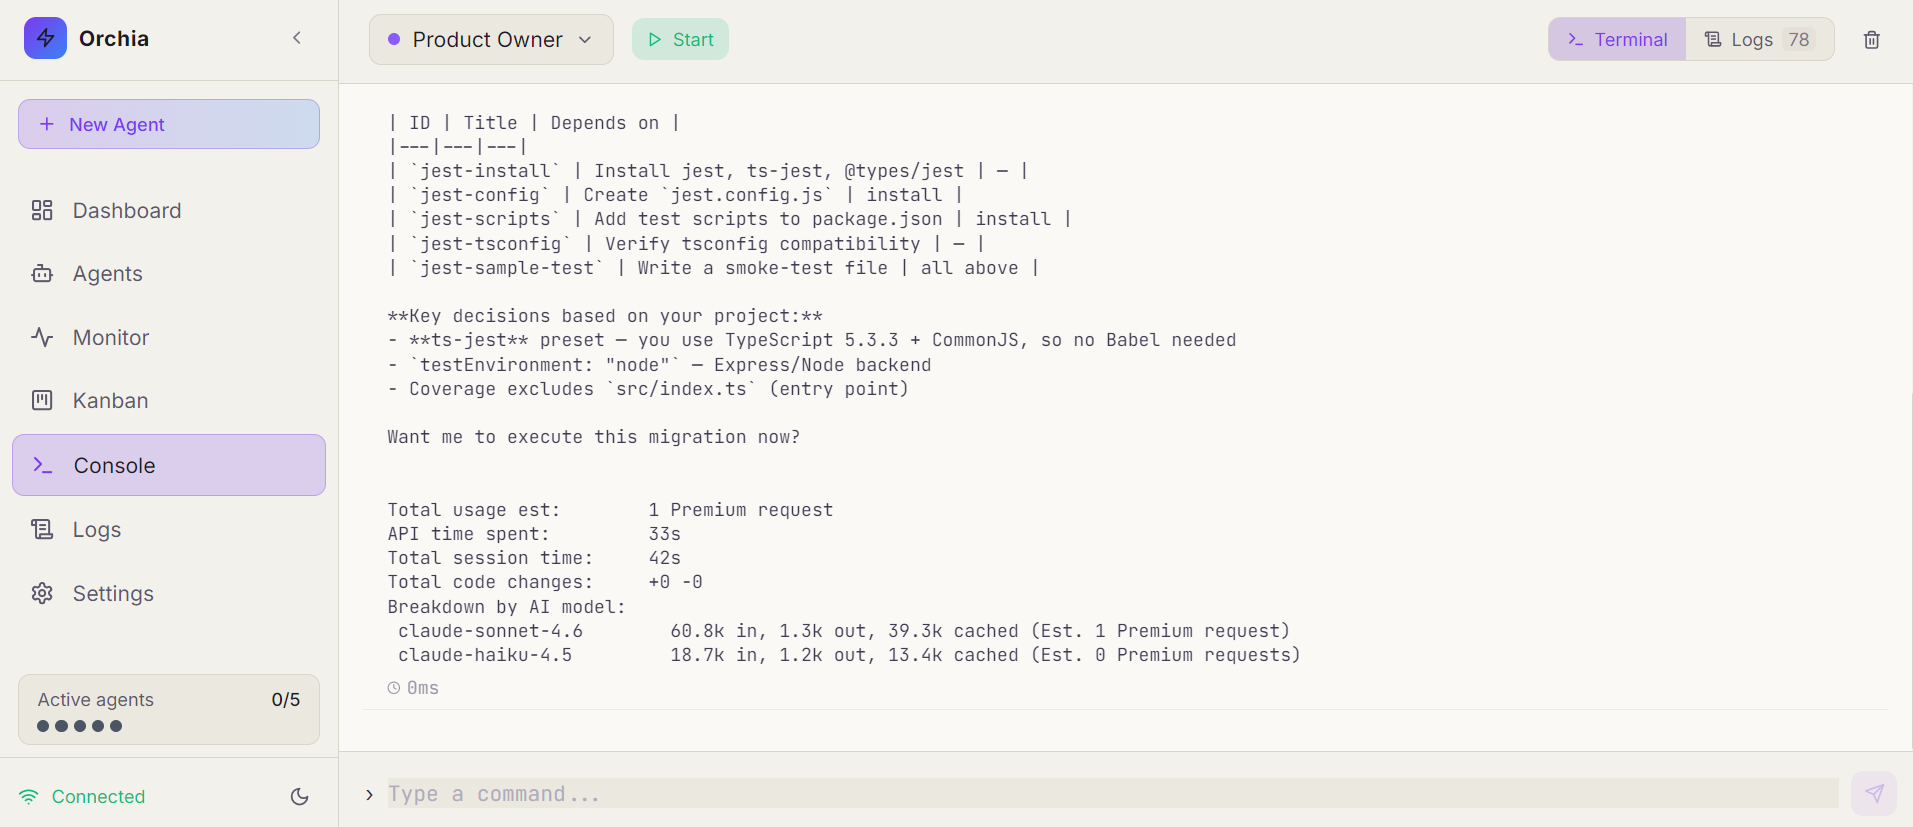Image resolution: width=1913 pixels, height=827 pixels.
Task: Click the claude-sonnet-4.6 usage line
Action: coord(844,631)
